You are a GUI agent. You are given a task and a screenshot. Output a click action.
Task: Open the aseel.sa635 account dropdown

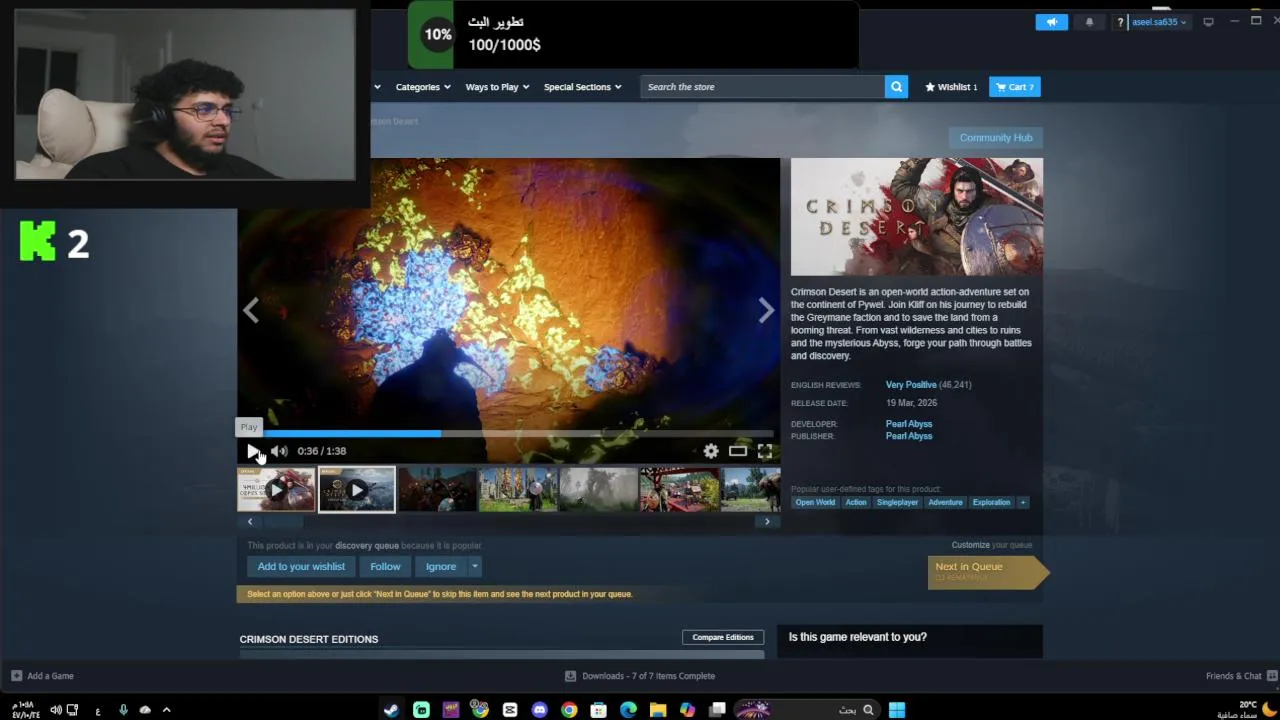coord(1159,22)
